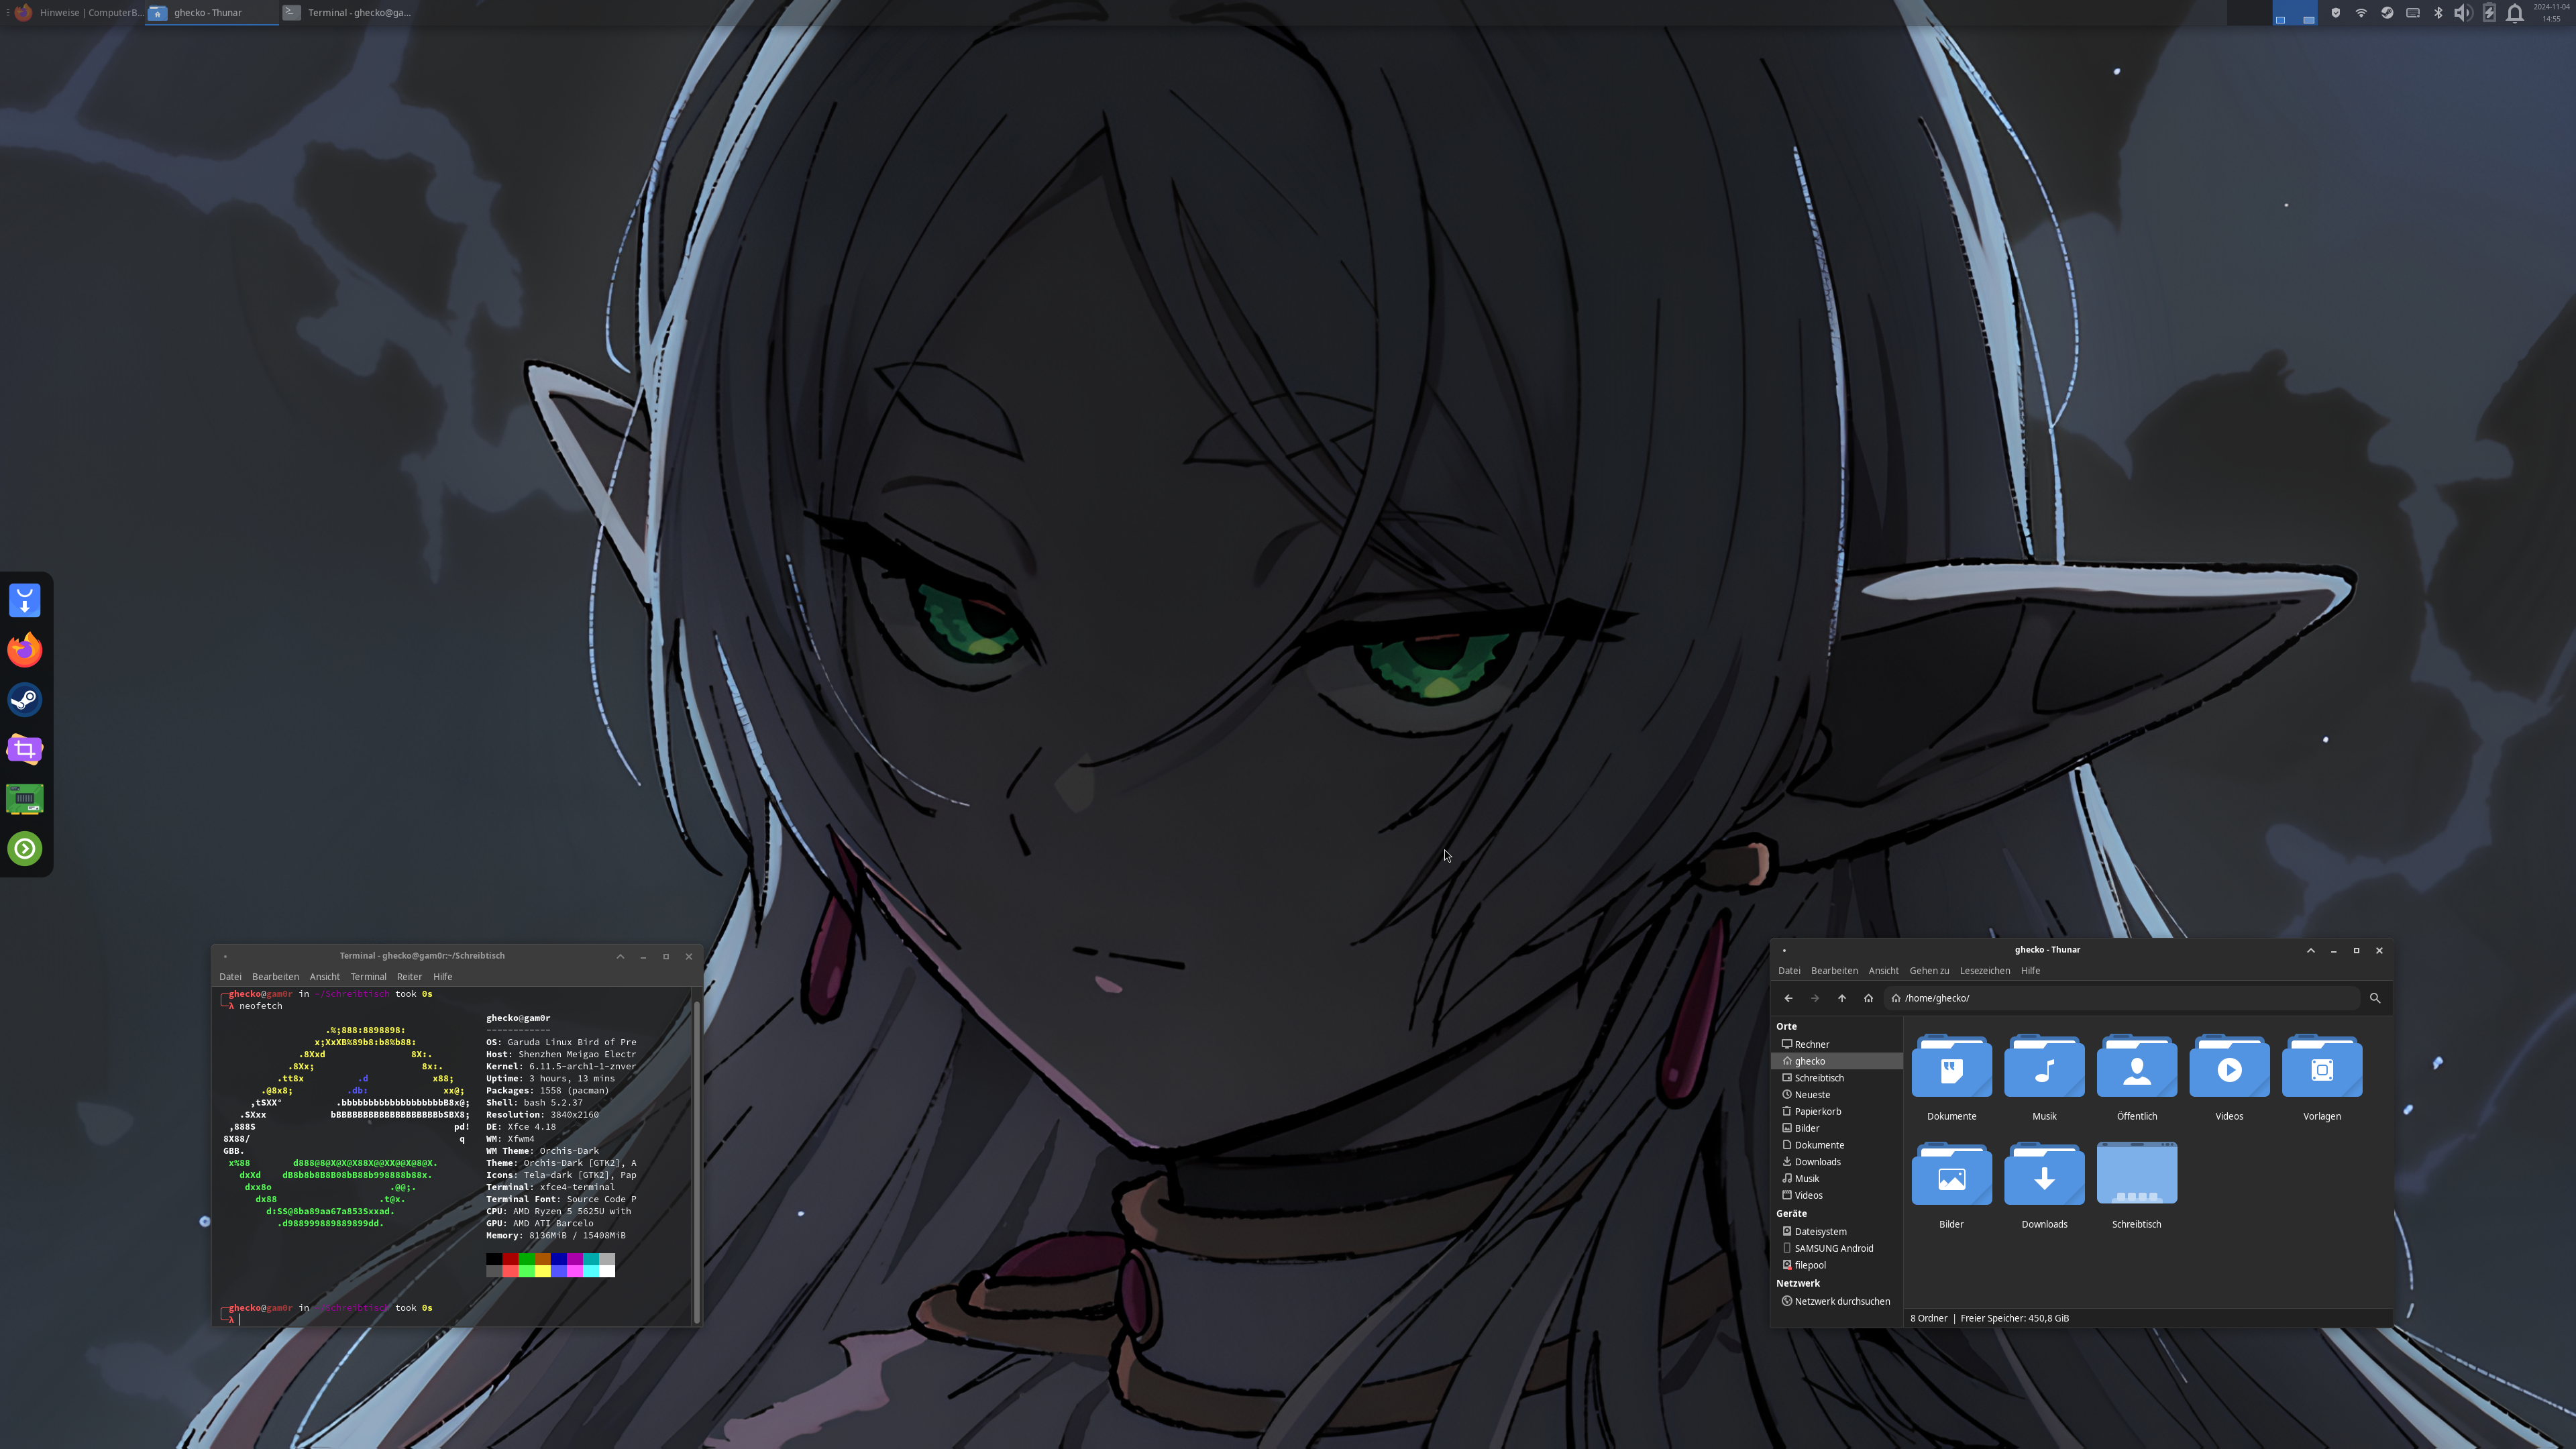Screen dimensions: 2576x1449
Task: Roll up the Terminal window with shade arrow
Action: [x=620, y=956]
